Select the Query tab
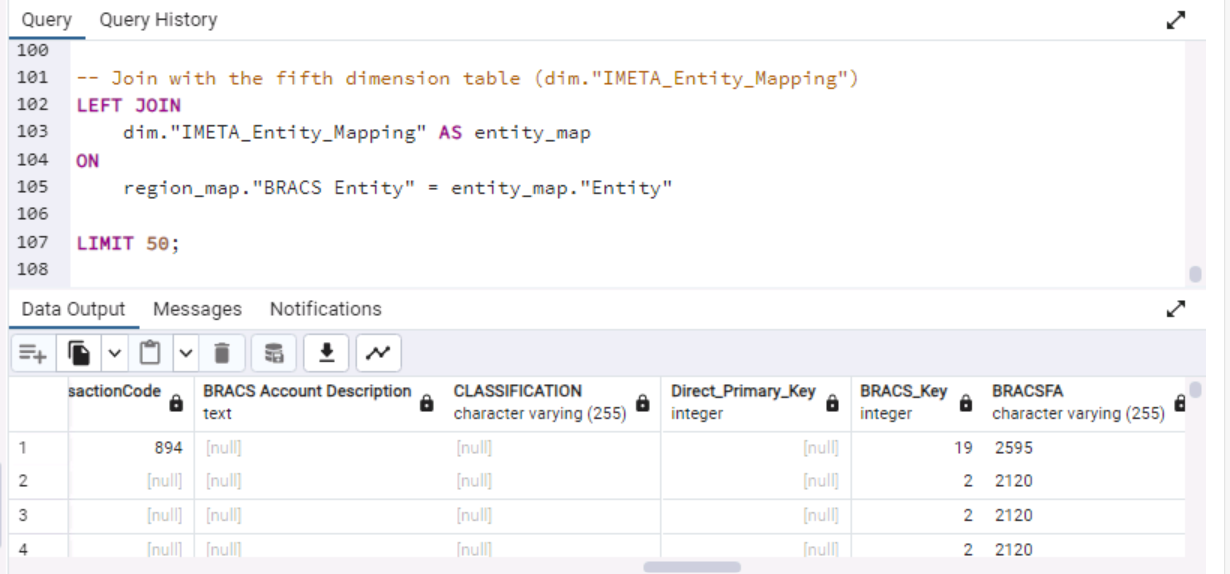 [x=46, y=20]
